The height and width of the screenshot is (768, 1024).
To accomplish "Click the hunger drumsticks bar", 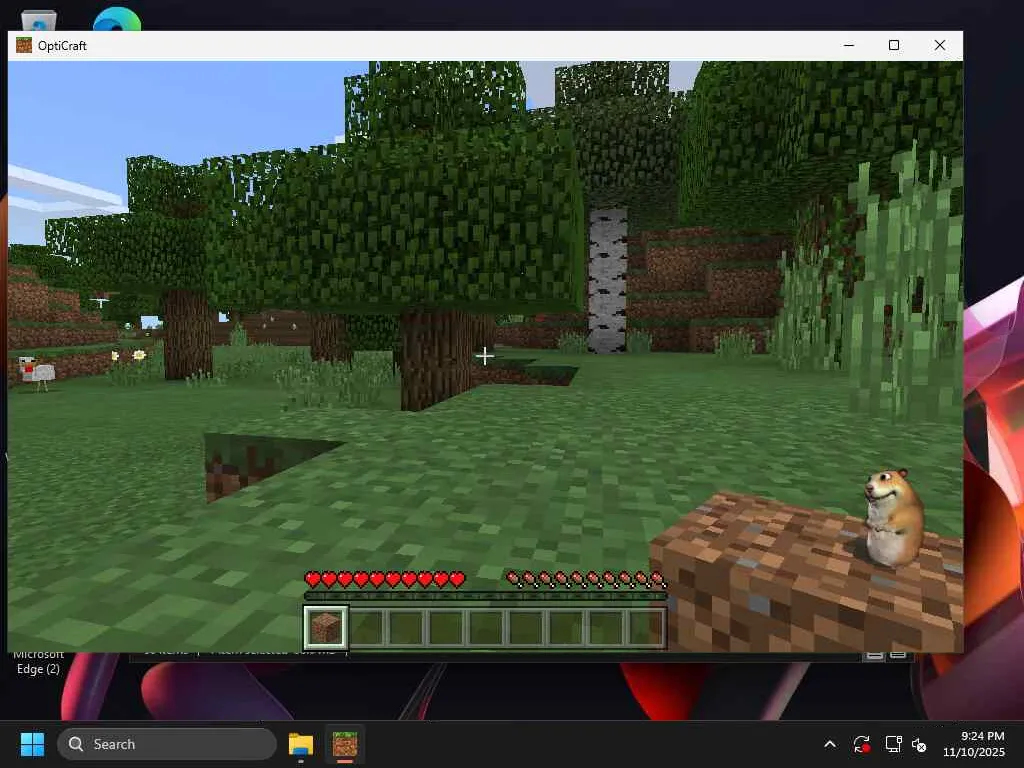I will click(586, 579).
